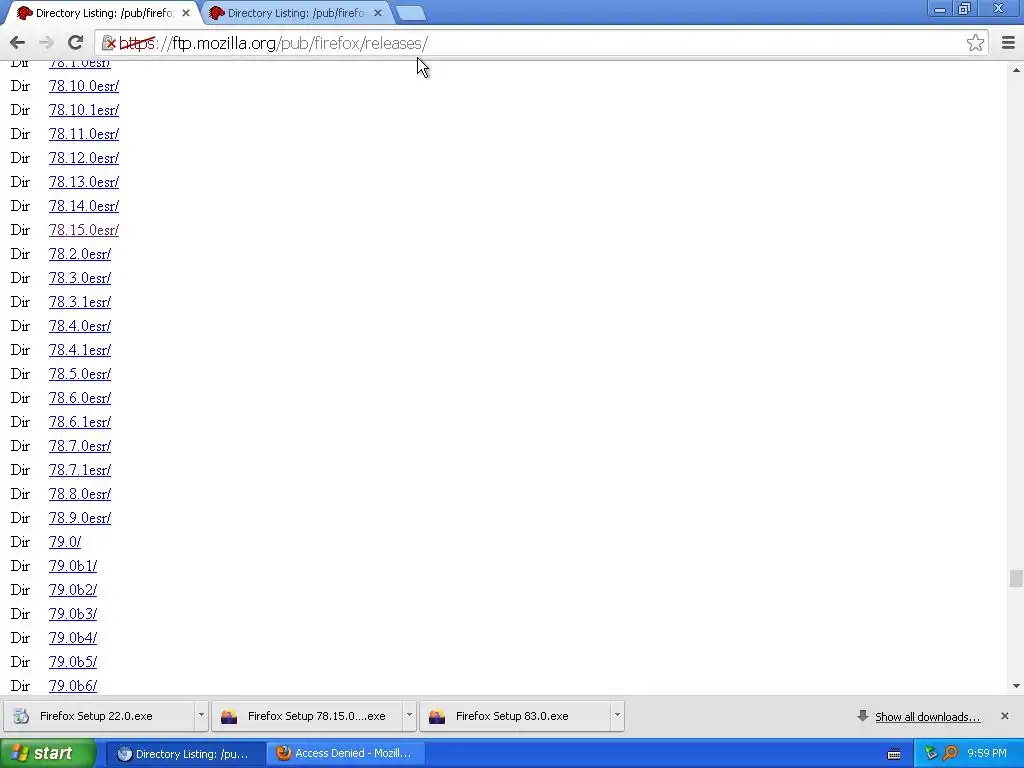
Task: Open the 79.0b3/ directory
Action: coord(72,614)
